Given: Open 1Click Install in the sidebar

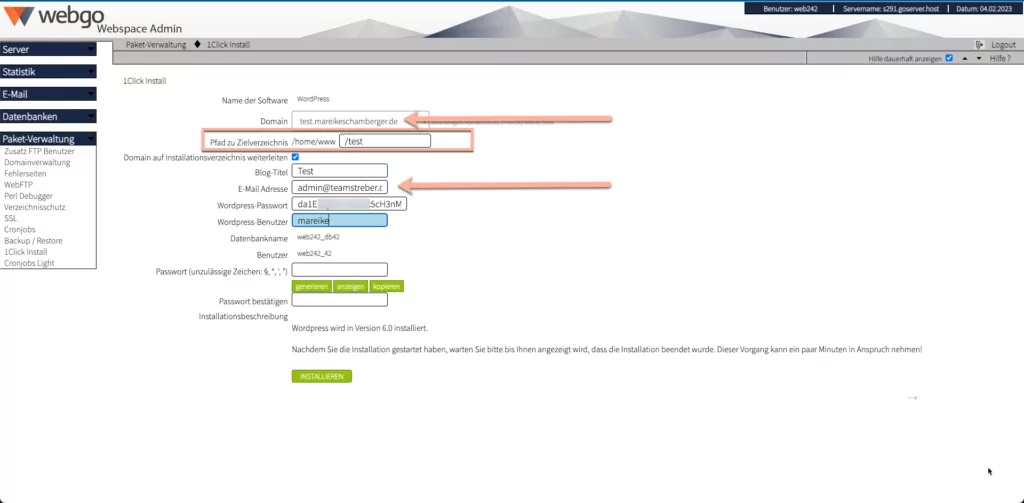Looking at the screenshot, I should 25,252.
